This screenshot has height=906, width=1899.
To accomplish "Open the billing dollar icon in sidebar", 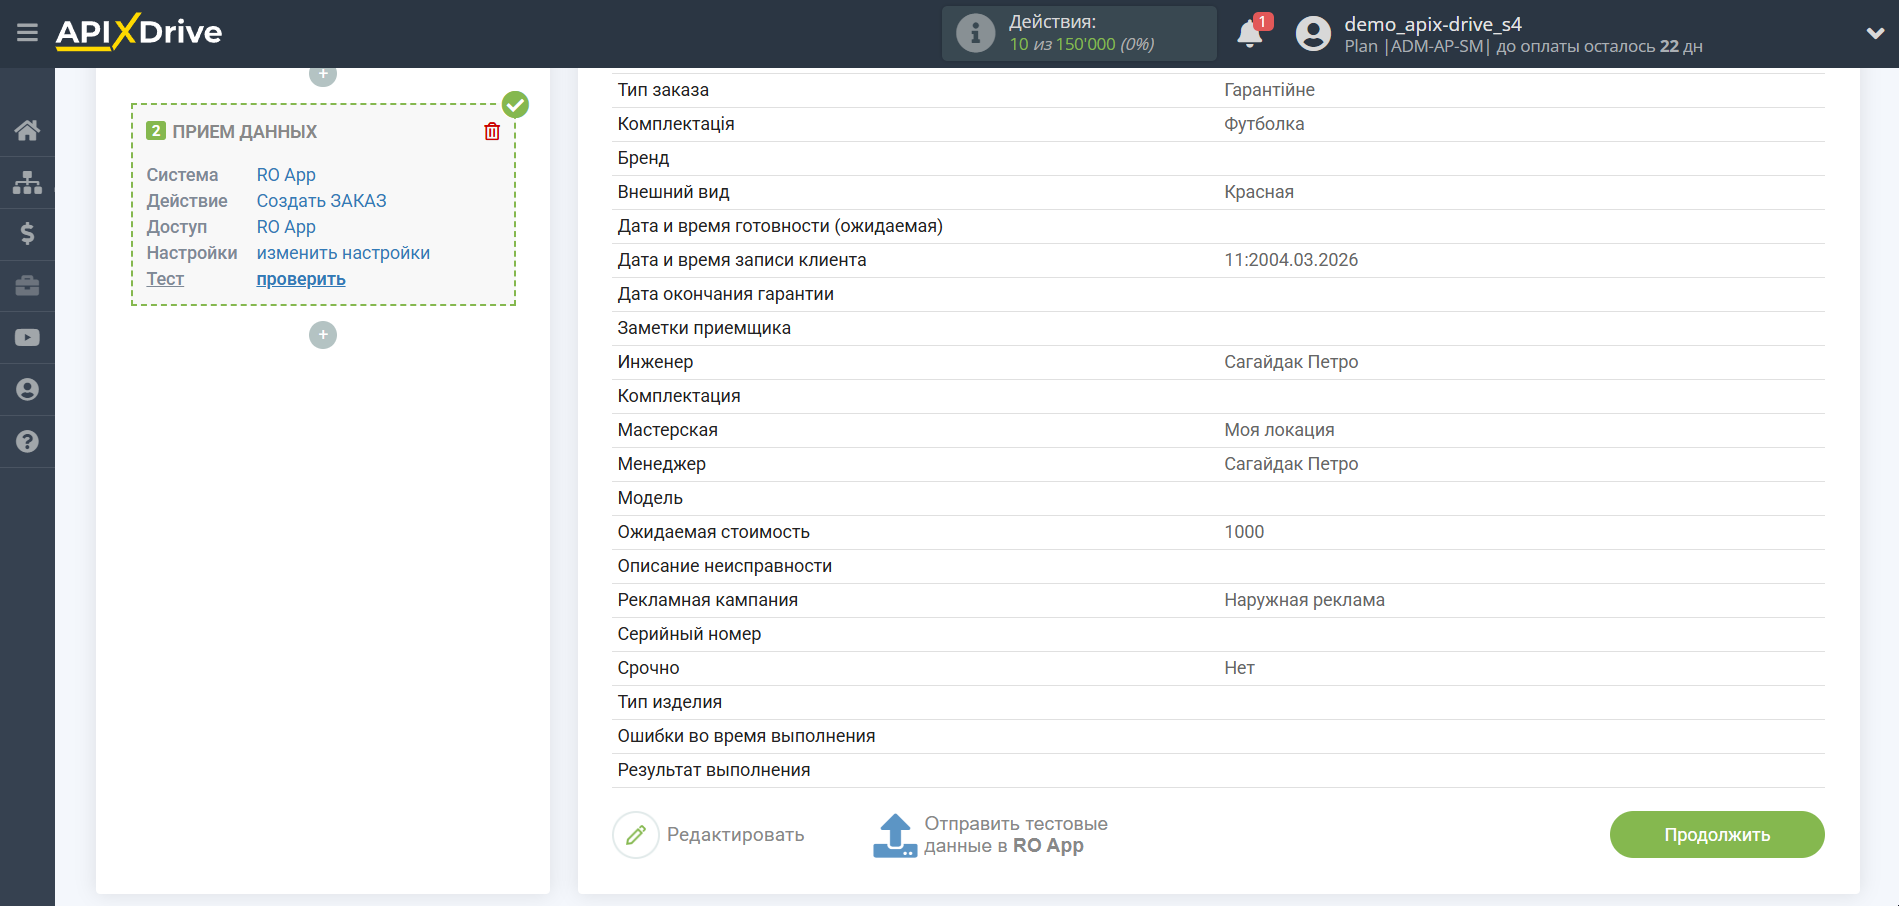I will pyautogui.click(x=27, y=234).
